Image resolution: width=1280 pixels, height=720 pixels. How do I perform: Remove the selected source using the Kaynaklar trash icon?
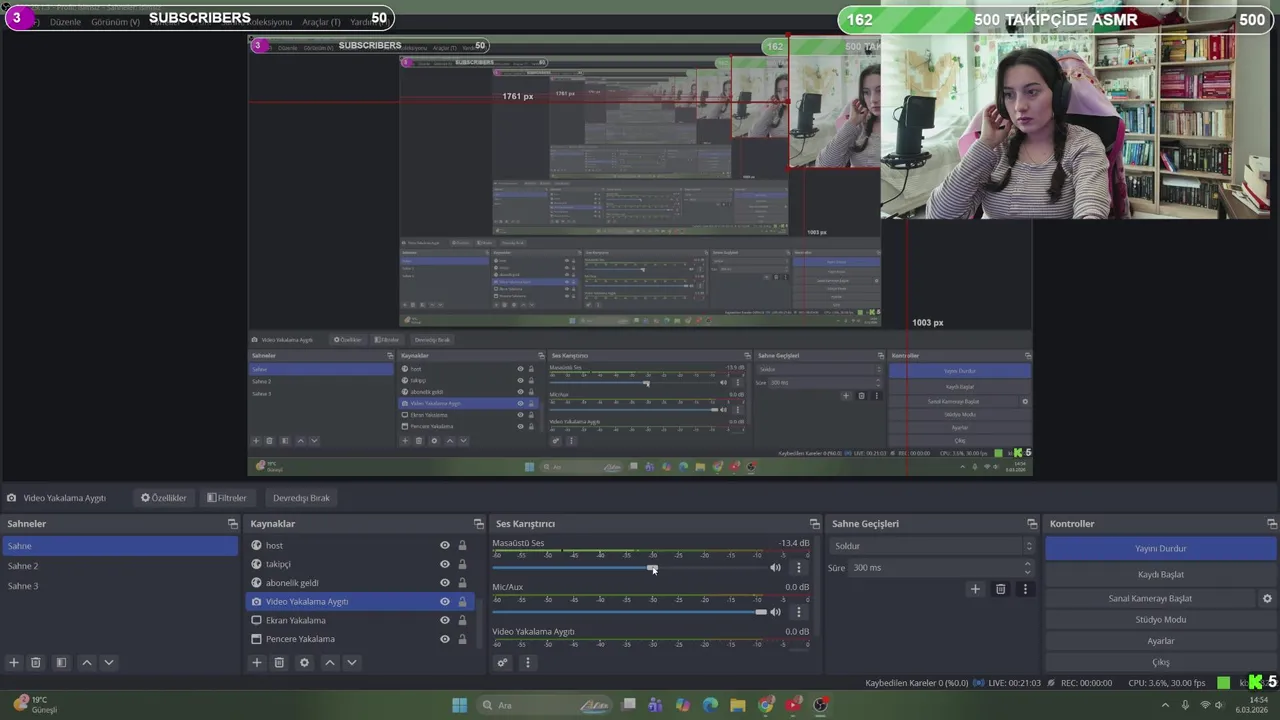[x=279, y=662]
